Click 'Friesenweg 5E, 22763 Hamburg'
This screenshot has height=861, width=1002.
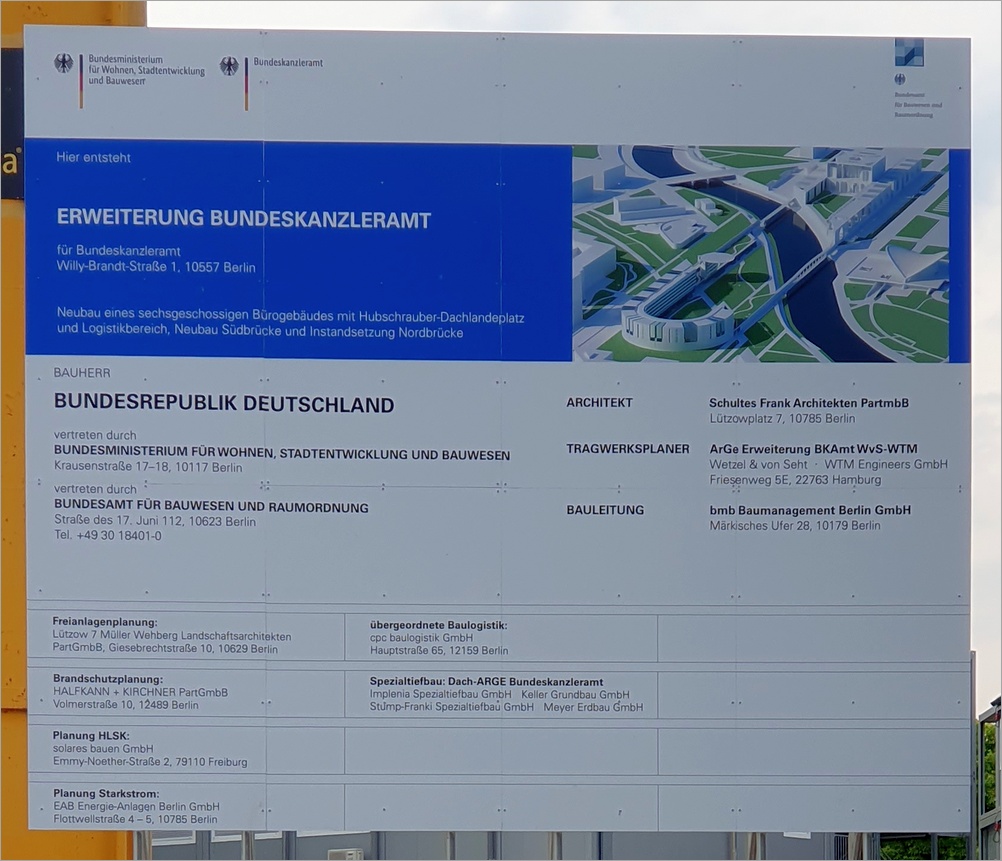point(796,479)
